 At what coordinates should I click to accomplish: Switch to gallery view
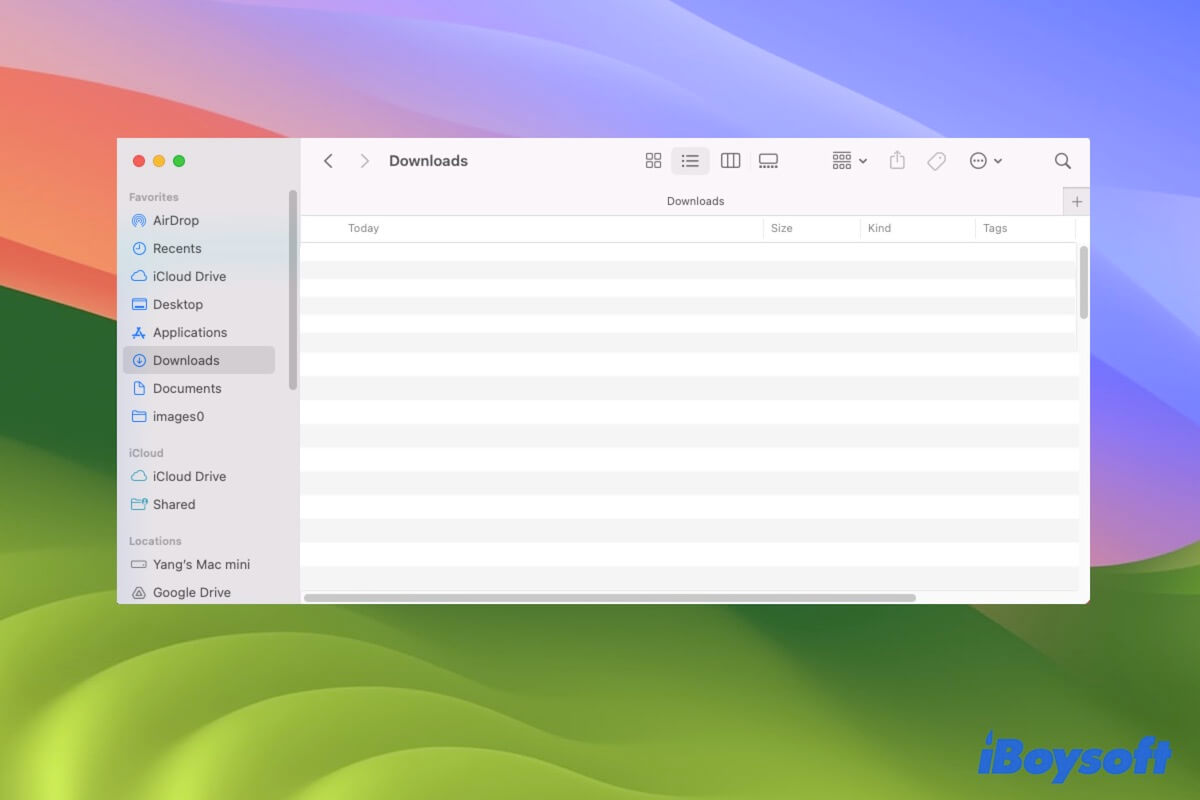click(x=768, y=161)
